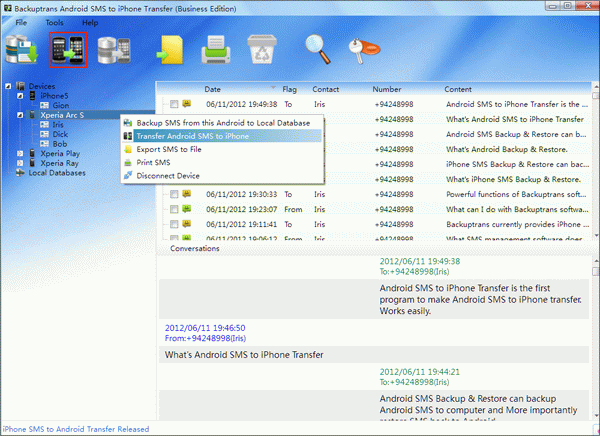Open the Help menu

click(90, 23)
